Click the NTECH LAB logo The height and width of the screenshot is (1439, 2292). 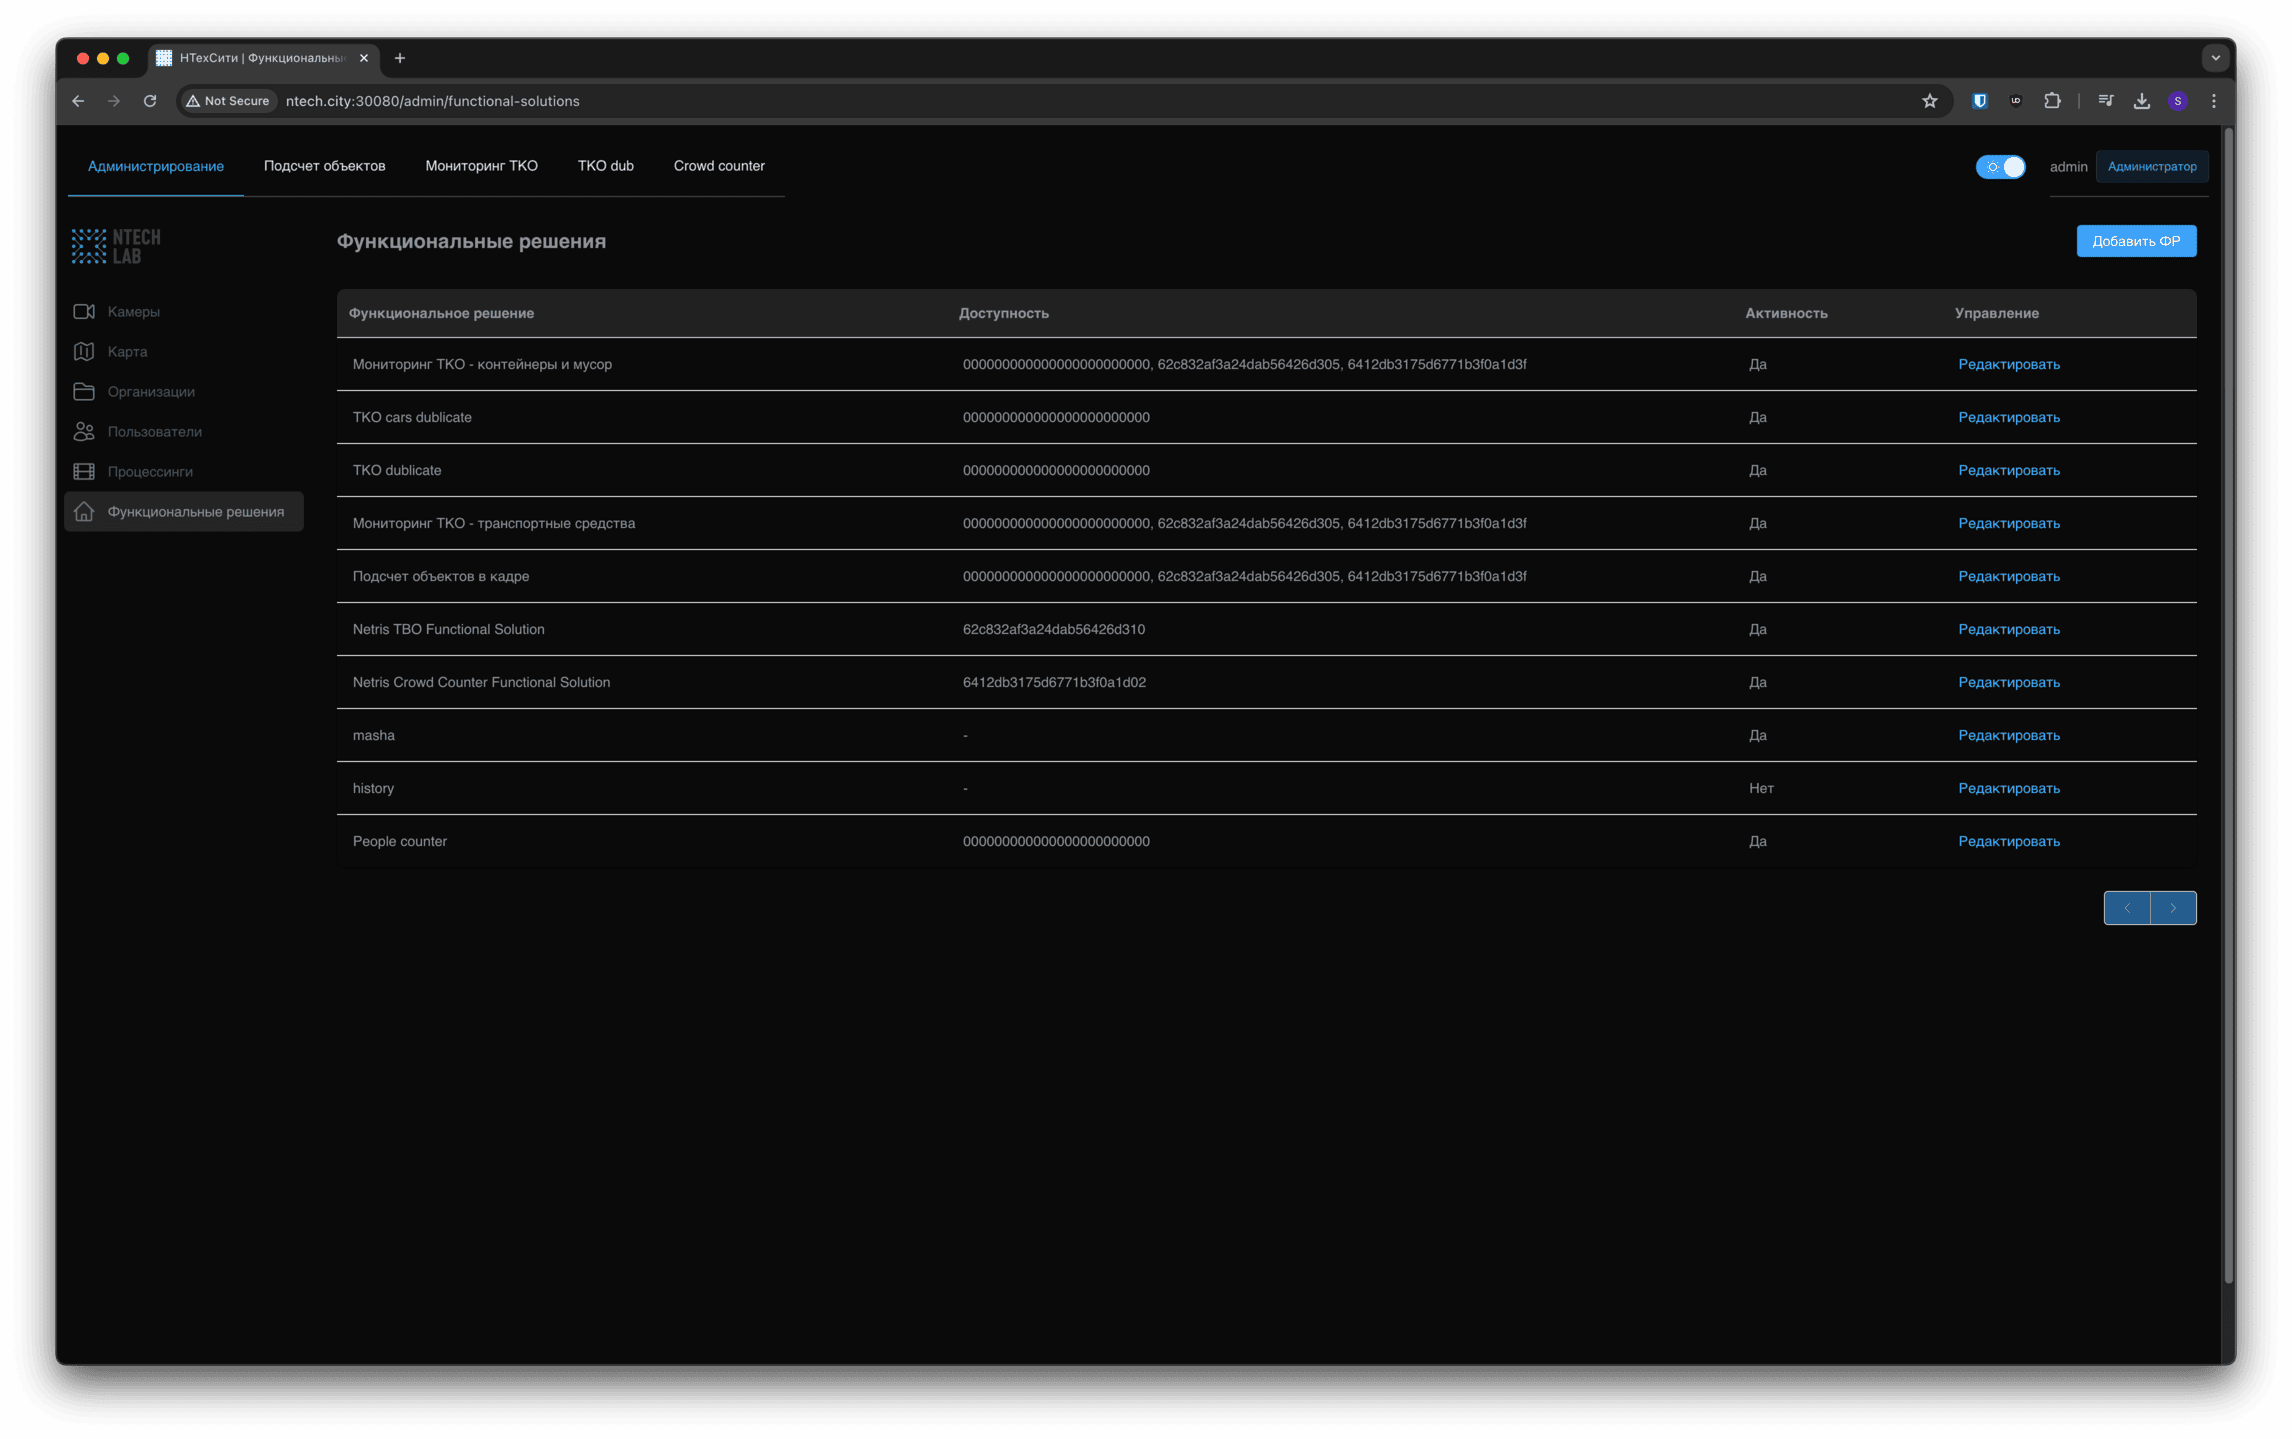pos(116,246)
